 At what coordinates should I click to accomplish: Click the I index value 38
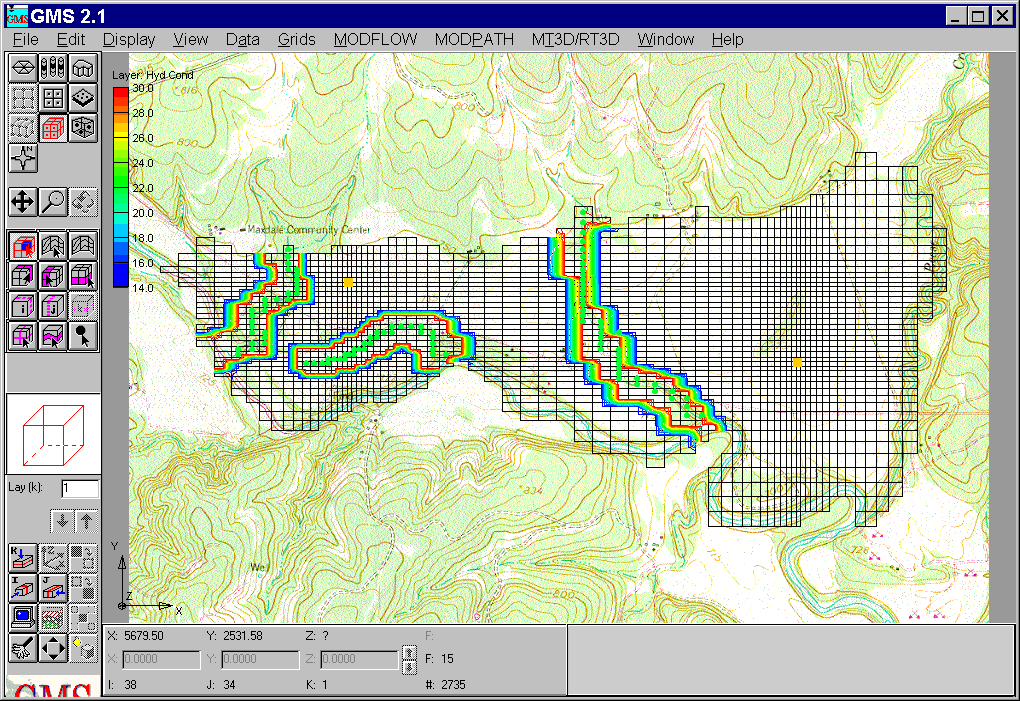(130, 685)
